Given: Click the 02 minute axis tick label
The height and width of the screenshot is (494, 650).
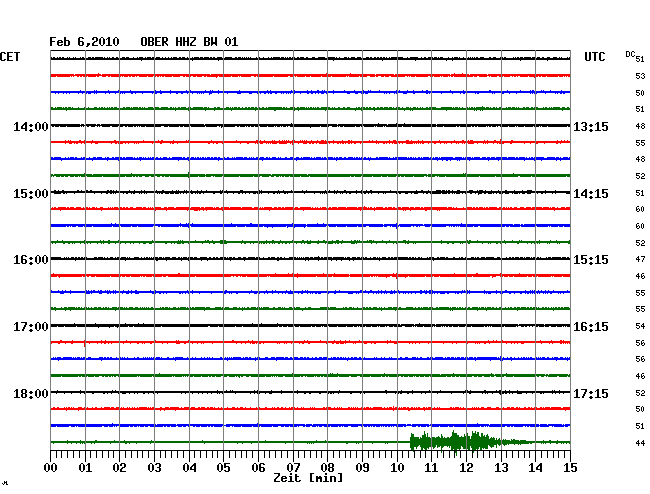Looking at the screenshot, I should tap(119, 467).
